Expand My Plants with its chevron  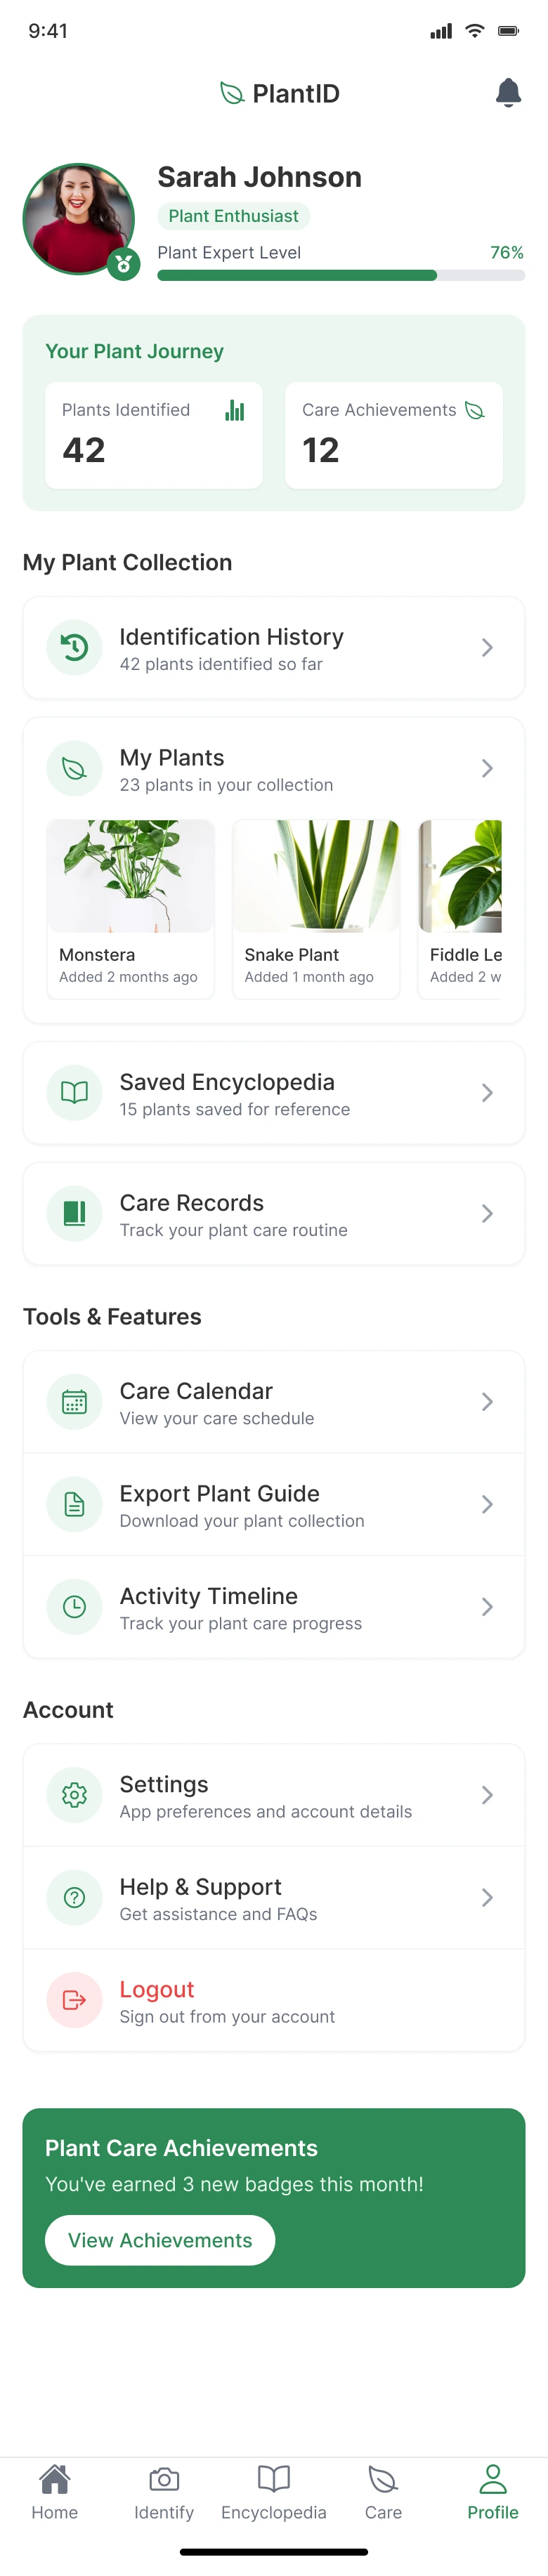click(x=487, y=768)
